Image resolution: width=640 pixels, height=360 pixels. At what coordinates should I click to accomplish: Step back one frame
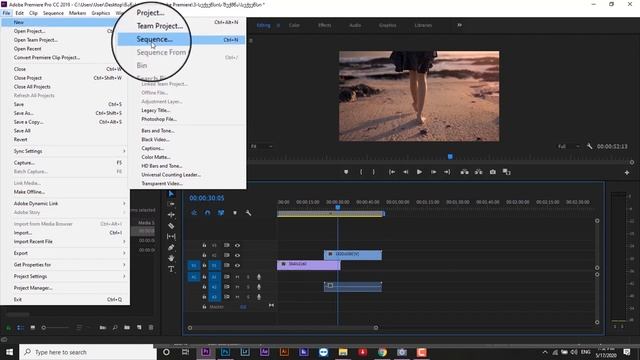(406, 172)
